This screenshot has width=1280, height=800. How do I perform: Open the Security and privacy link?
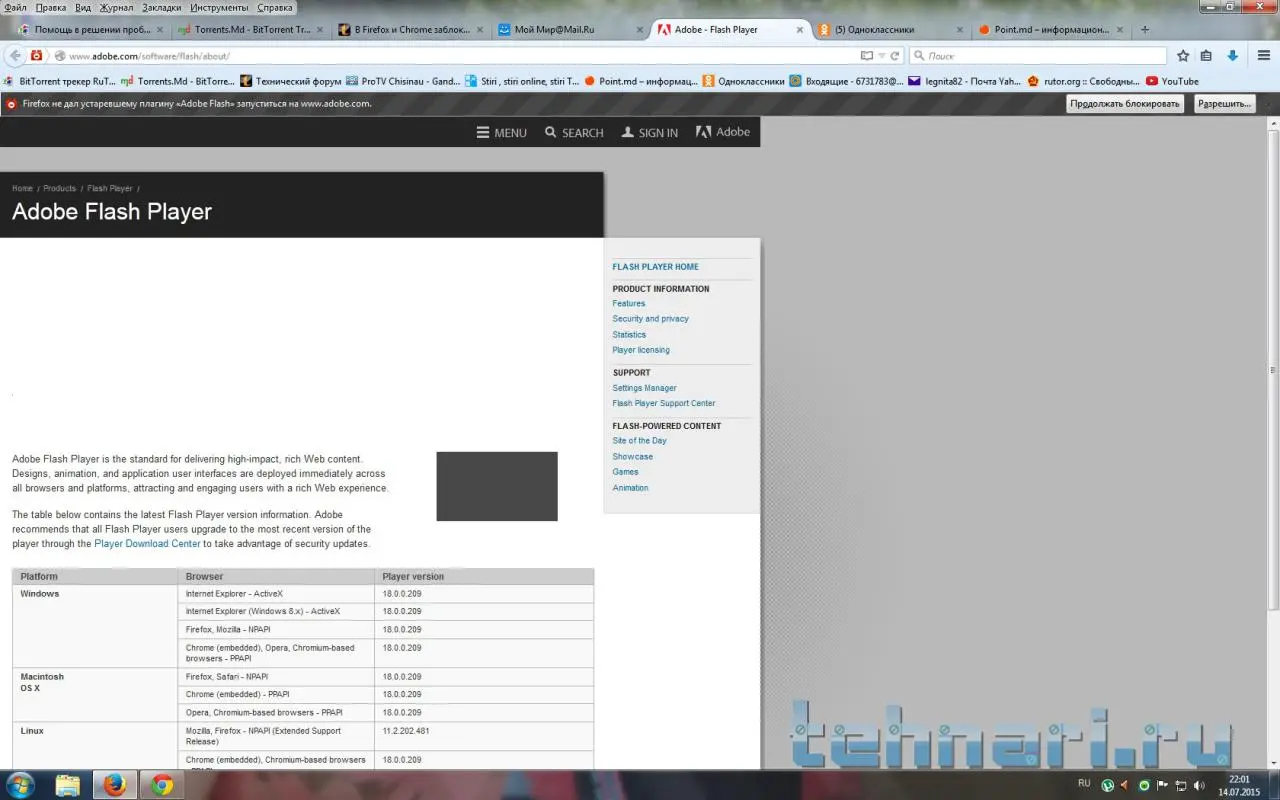(651, 319)
